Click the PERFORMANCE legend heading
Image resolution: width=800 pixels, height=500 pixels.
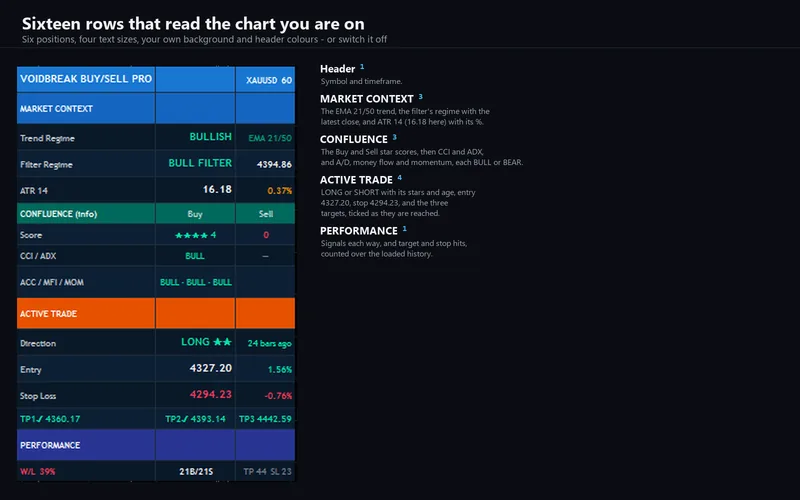pyautogui.click(x=359, y=231)
